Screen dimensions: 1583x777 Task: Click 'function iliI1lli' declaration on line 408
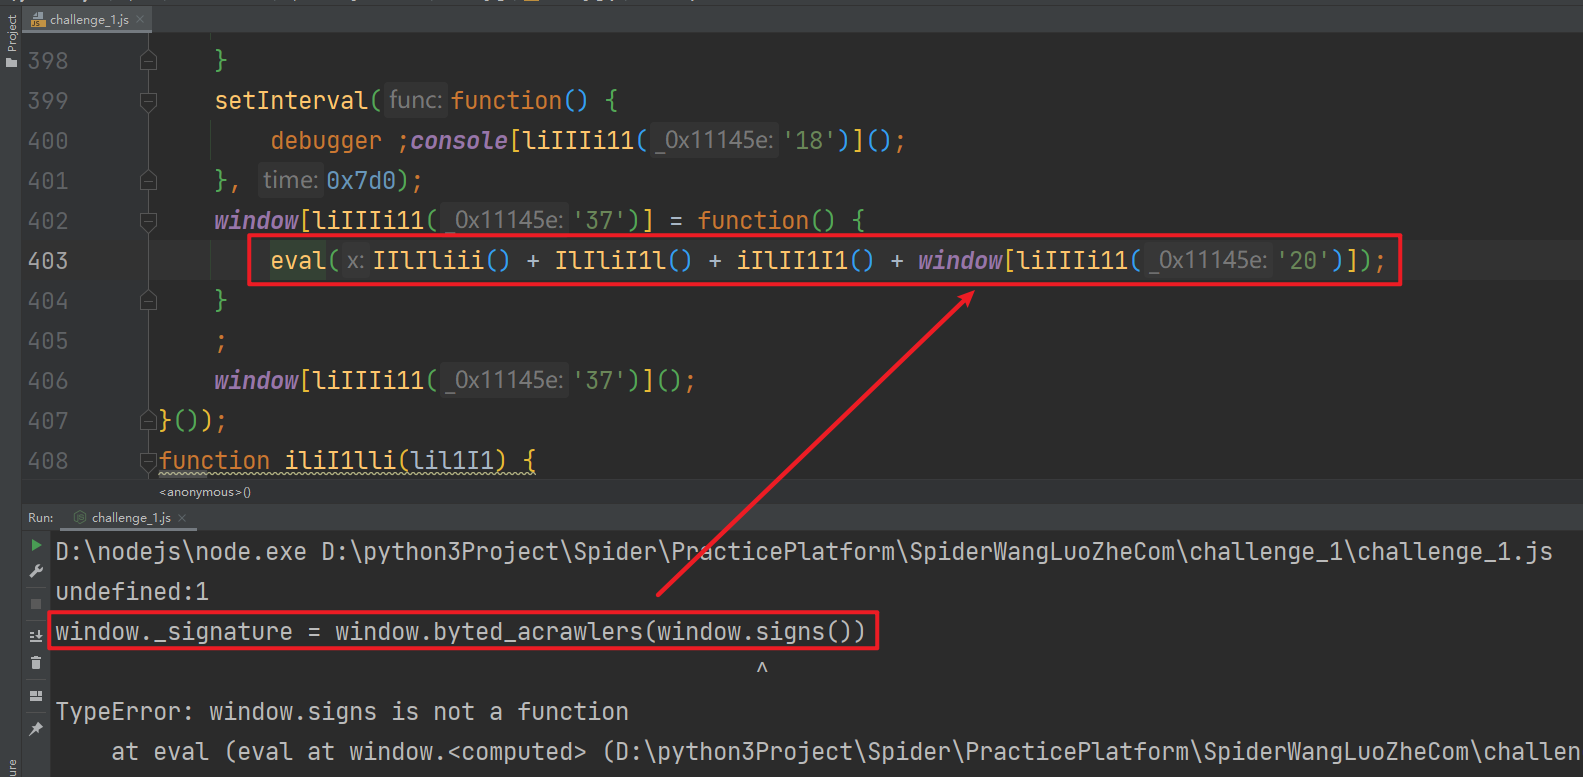347,461
